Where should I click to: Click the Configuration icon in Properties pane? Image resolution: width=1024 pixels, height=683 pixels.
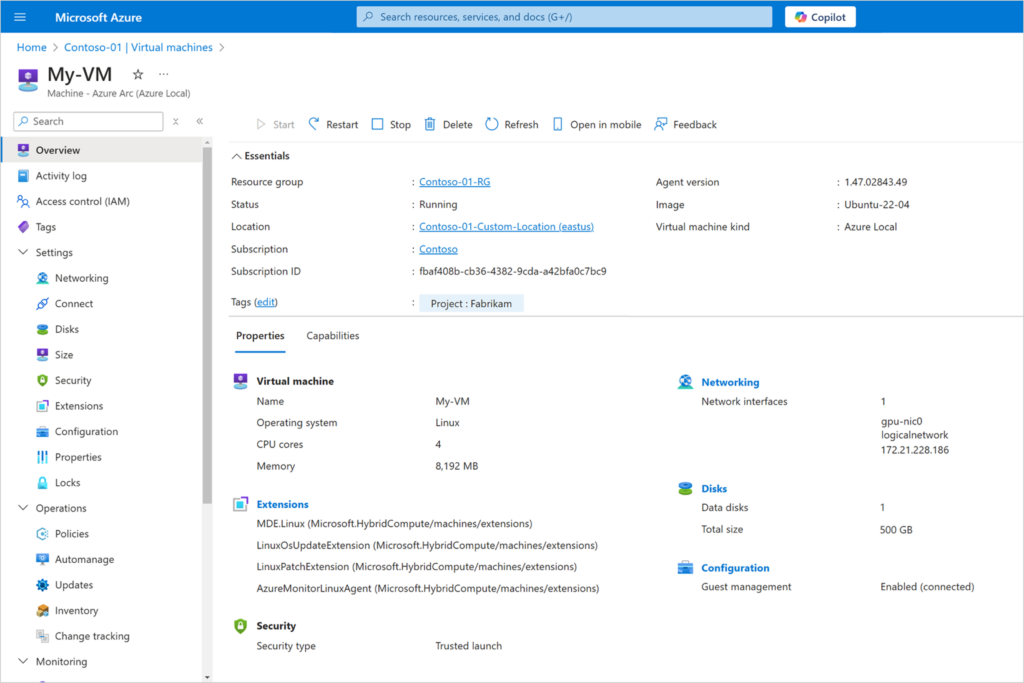click(685, 568)
